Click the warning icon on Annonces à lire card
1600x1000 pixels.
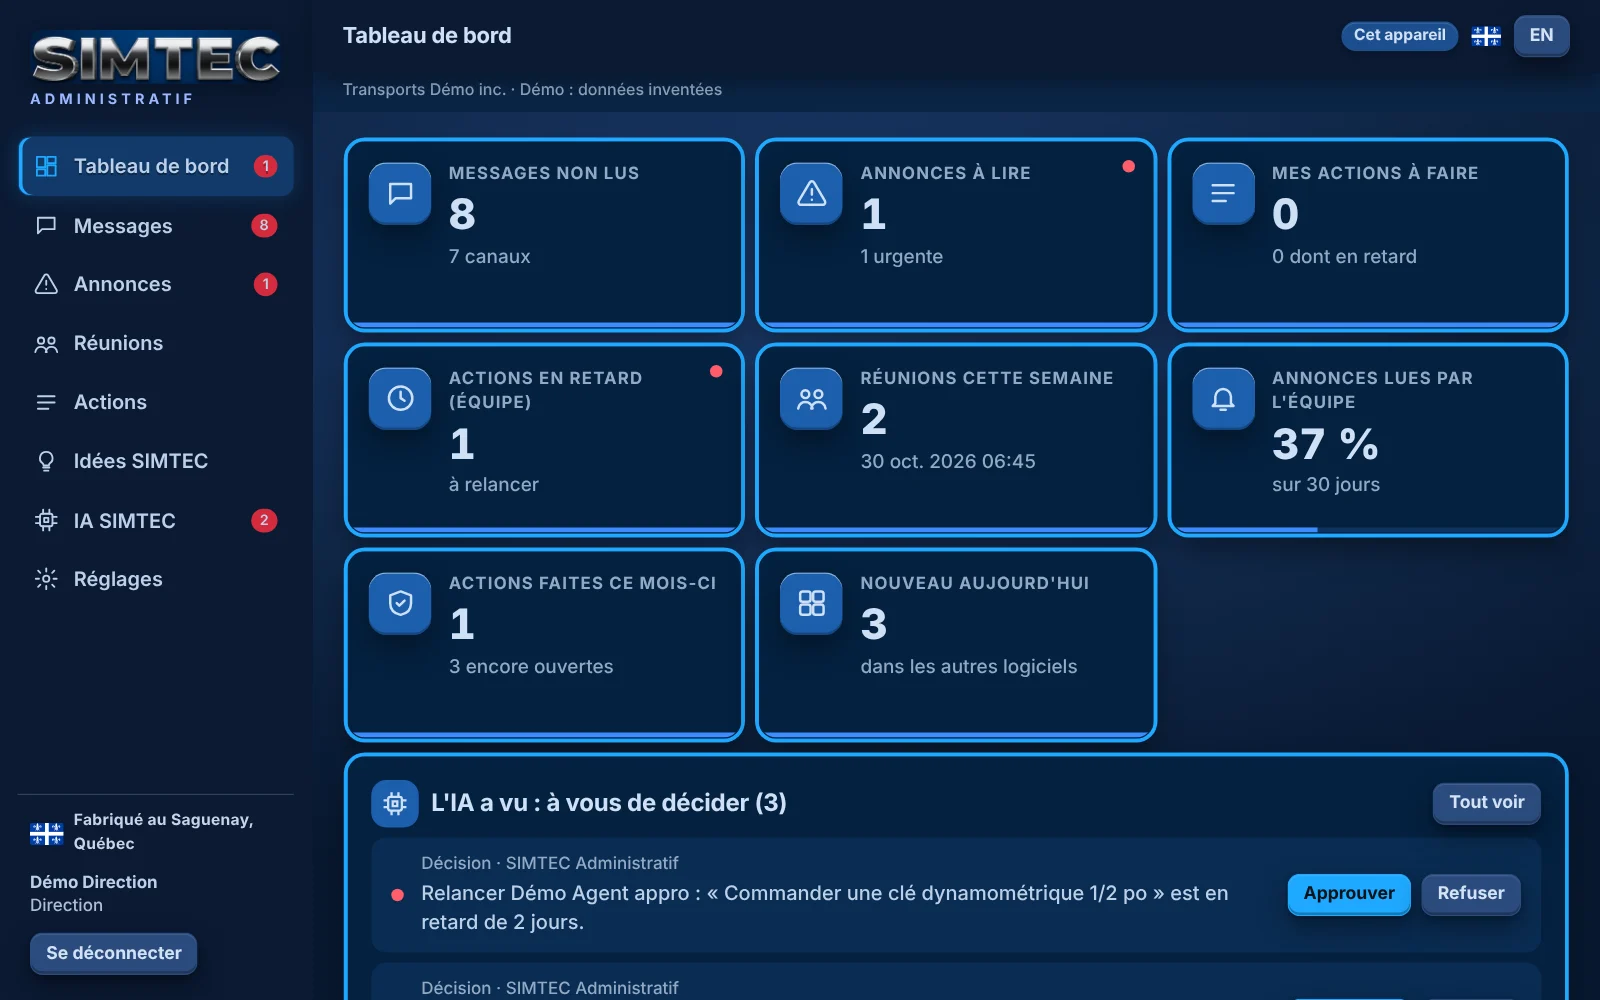pyautogui.click(x=812, y=193)
